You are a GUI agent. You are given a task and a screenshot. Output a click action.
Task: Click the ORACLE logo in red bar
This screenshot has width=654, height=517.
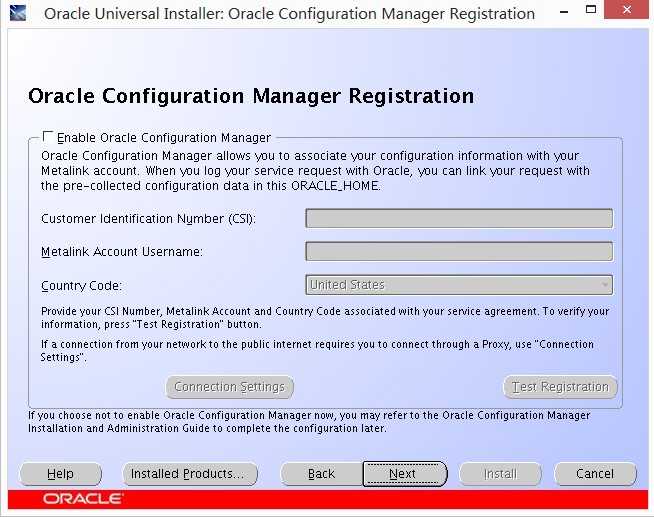click(83, 499)
